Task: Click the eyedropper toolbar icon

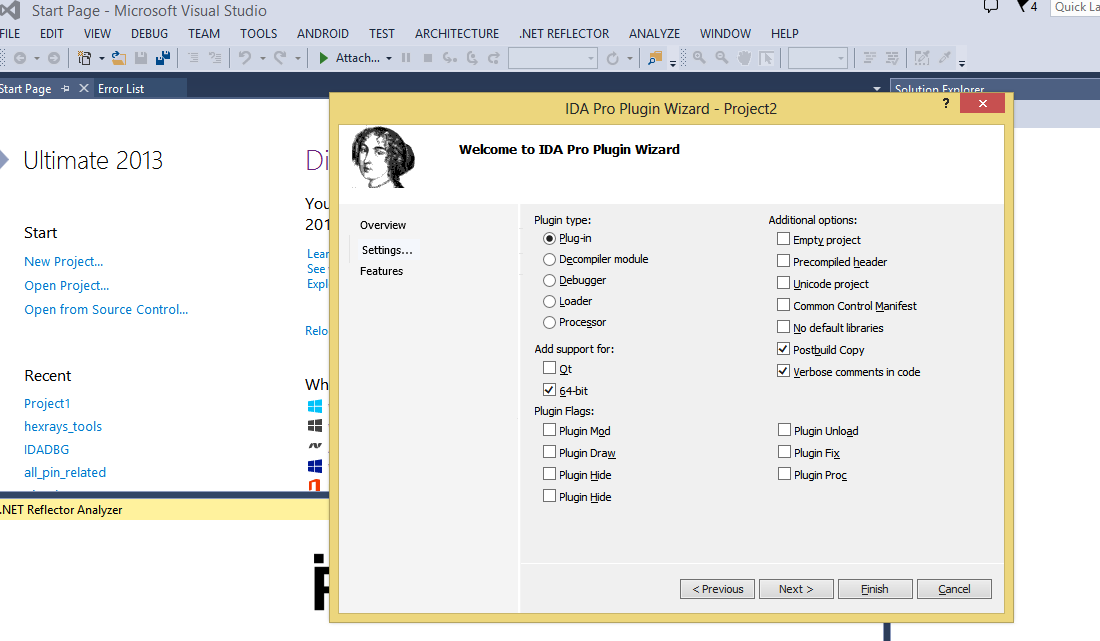Action: (945, 58)
